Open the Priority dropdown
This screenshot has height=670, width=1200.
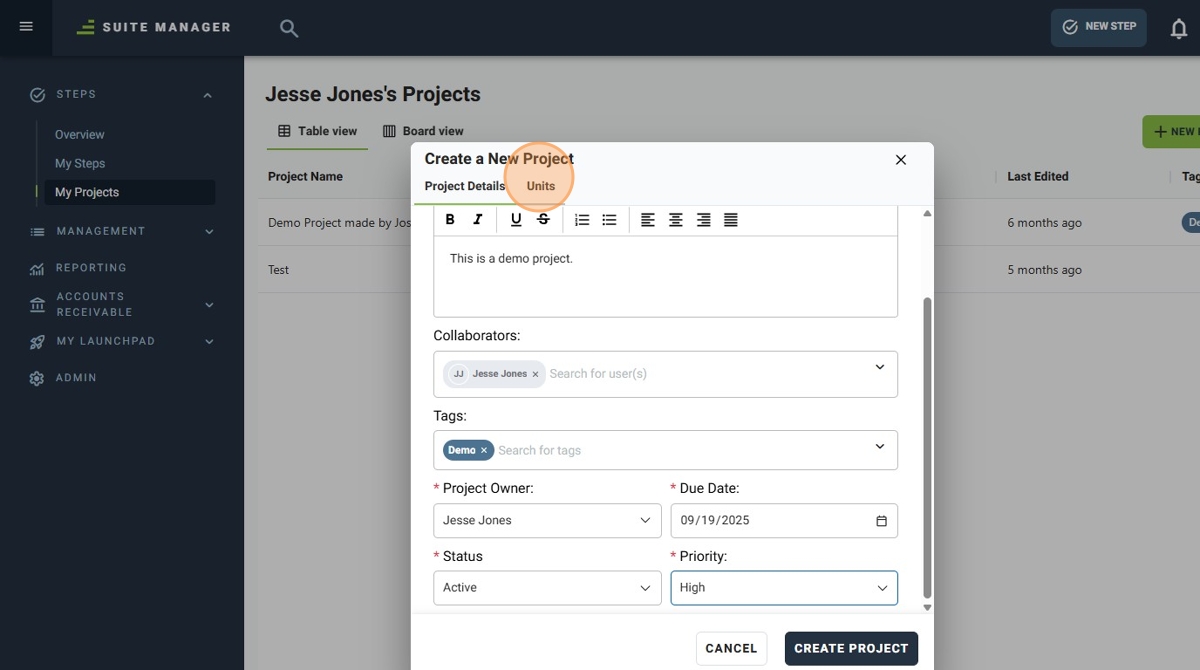pyautogui.click(x=784, y=588)
